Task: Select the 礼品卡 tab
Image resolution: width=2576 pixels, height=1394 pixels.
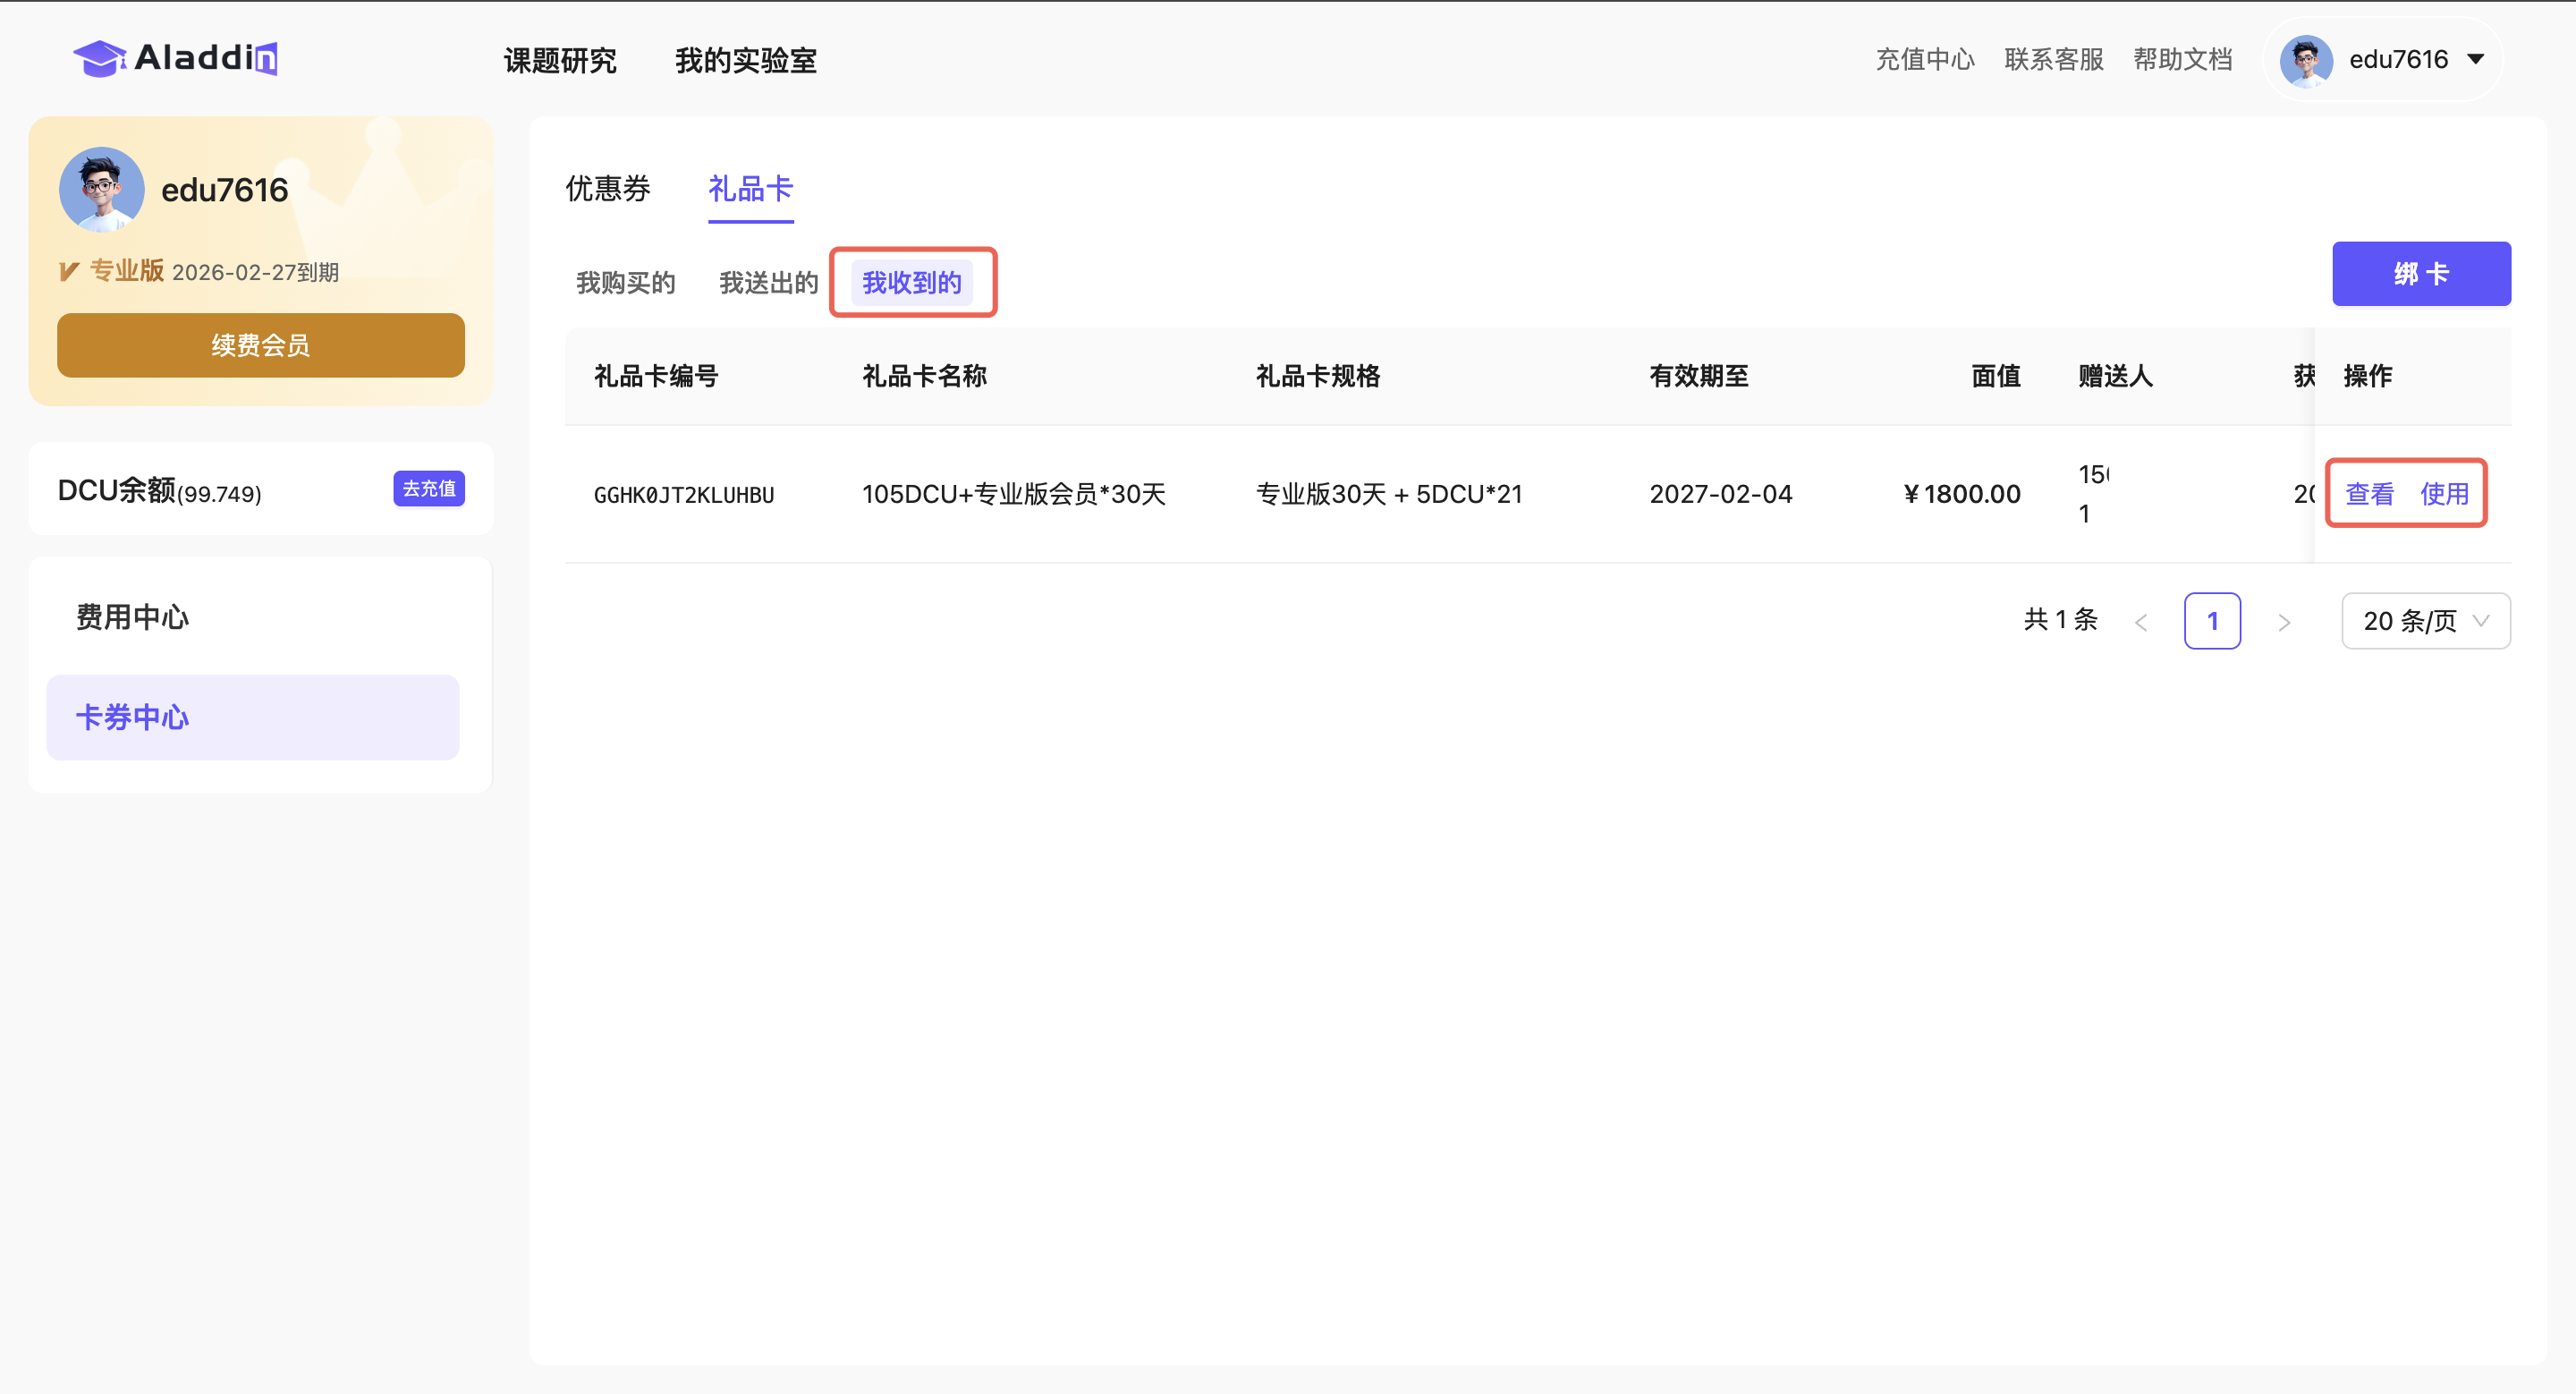Action: click(750, 188)
